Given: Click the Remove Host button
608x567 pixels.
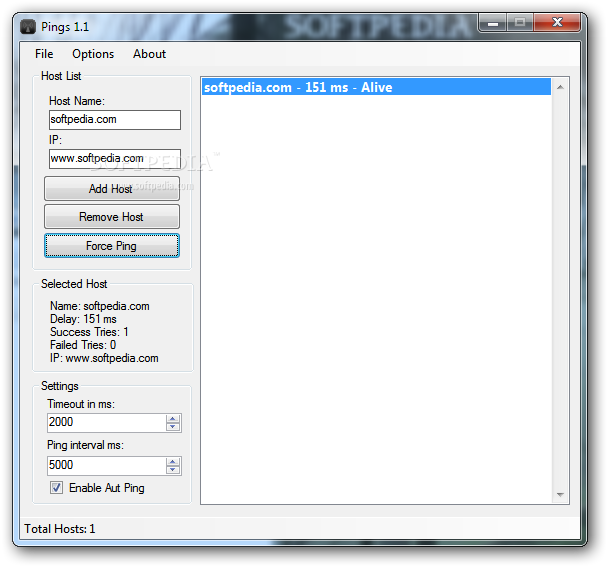Looking at the screenshot, I should [112, 217].
